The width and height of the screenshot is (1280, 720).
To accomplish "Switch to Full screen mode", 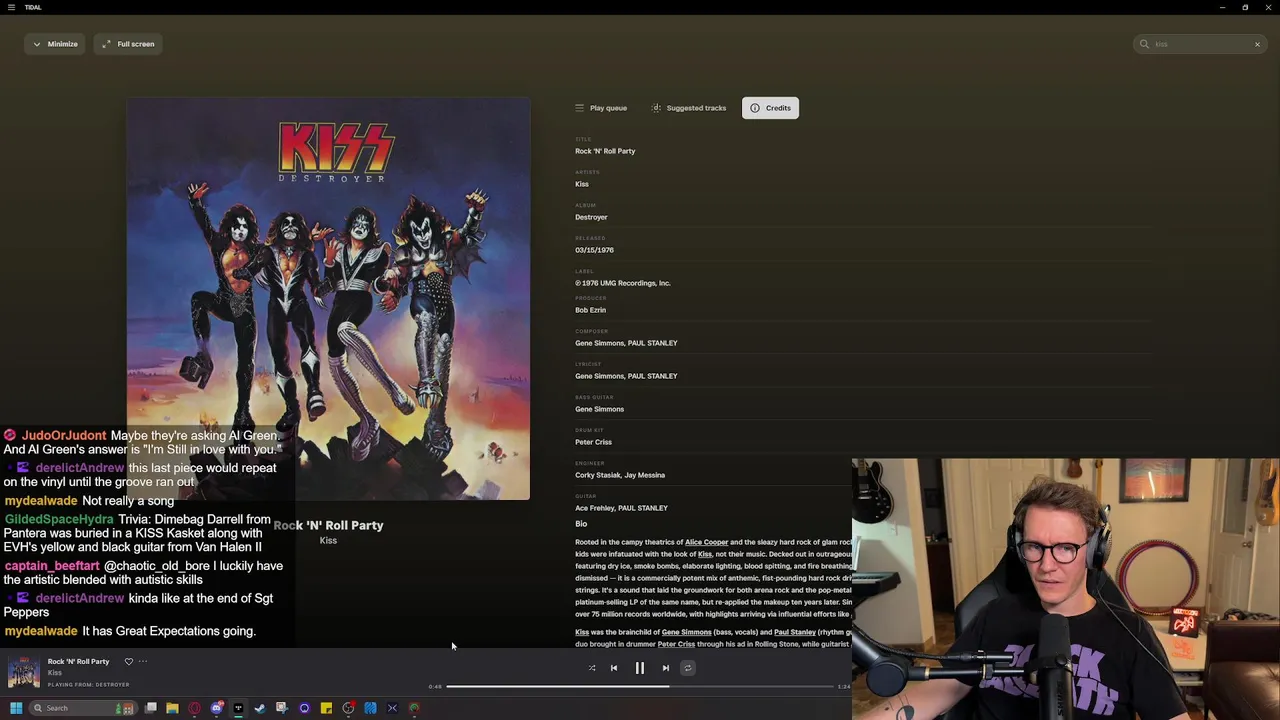I will (128, 44).
